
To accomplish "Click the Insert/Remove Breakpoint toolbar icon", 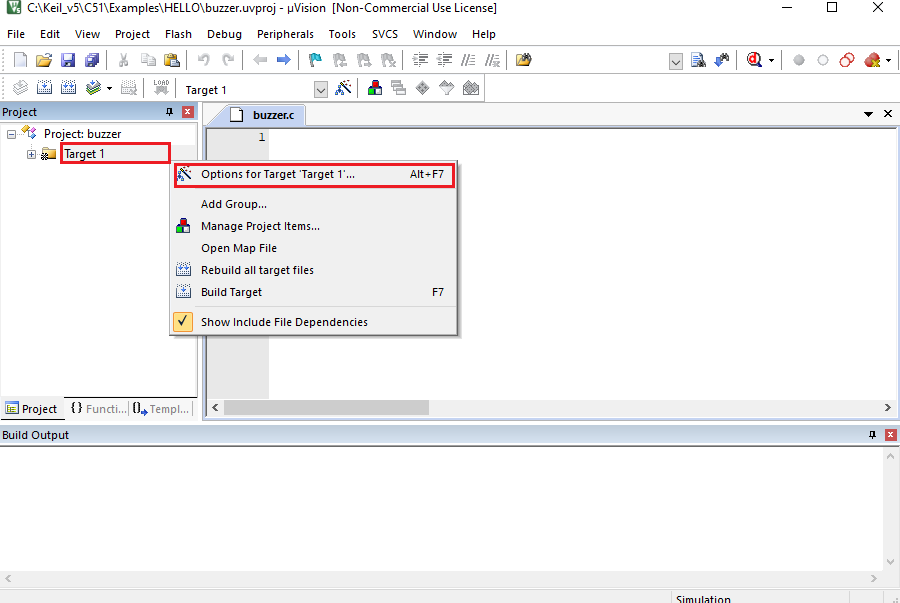I will point(798,60).
